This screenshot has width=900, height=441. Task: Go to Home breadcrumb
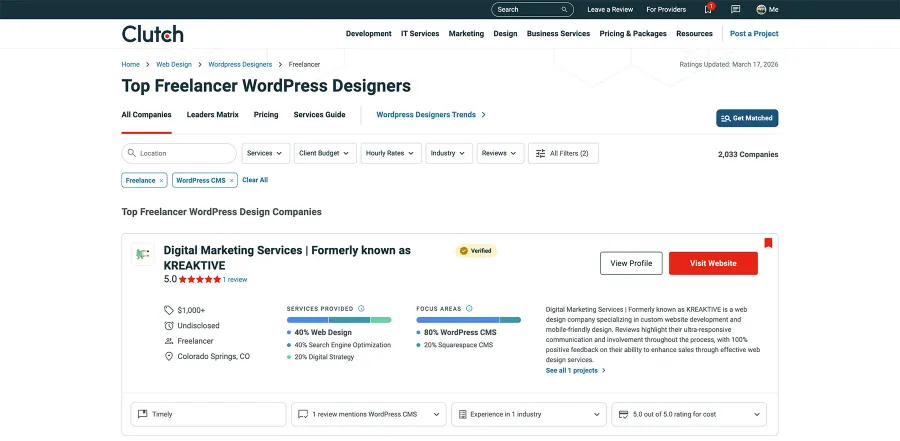pyautogui.click(x=130, y=64)
